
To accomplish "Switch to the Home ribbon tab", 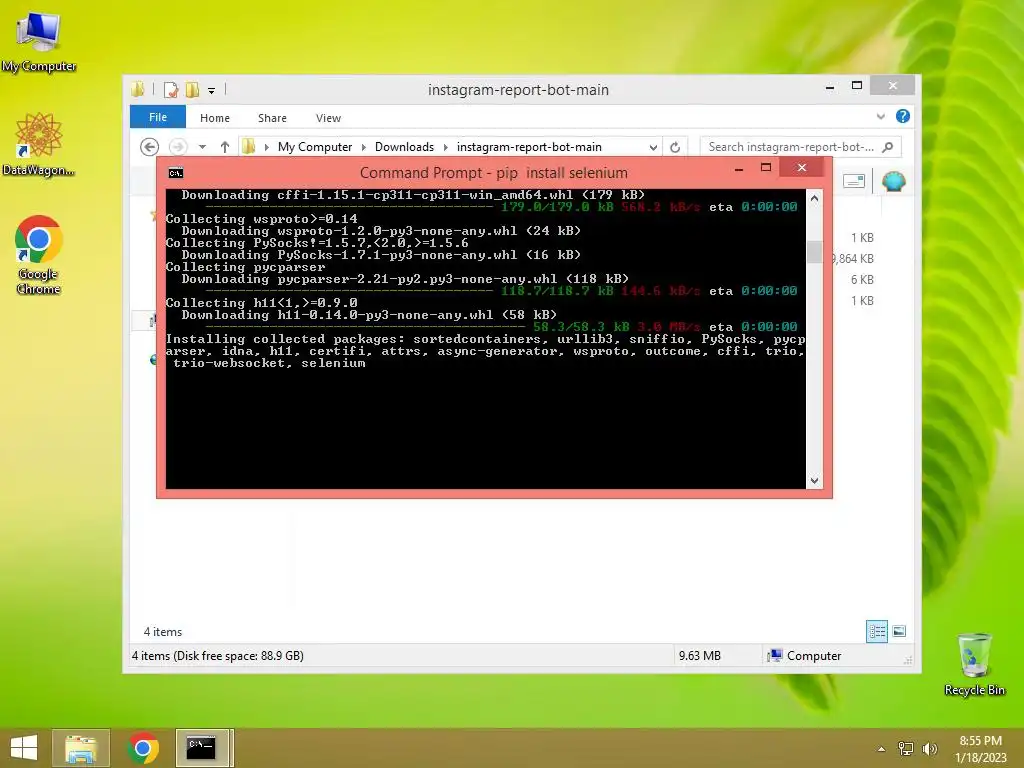I will pyautogui.click(x=215, y=118).
